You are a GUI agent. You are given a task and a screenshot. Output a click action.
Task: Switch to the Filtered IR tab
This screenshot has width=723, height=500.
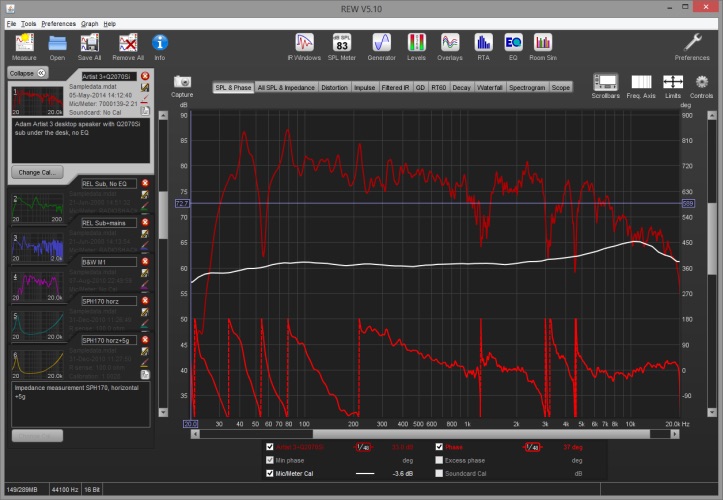[x=395, y=87]
